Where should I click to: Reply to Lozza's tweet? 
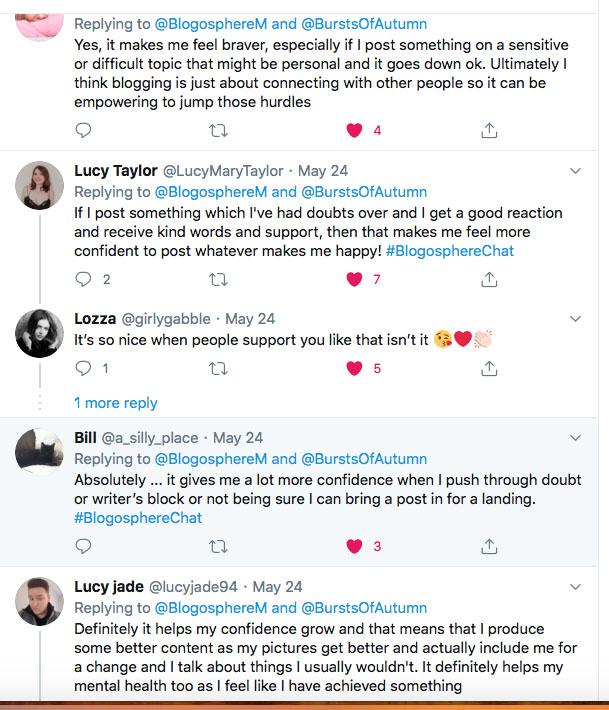pos(84,368)
